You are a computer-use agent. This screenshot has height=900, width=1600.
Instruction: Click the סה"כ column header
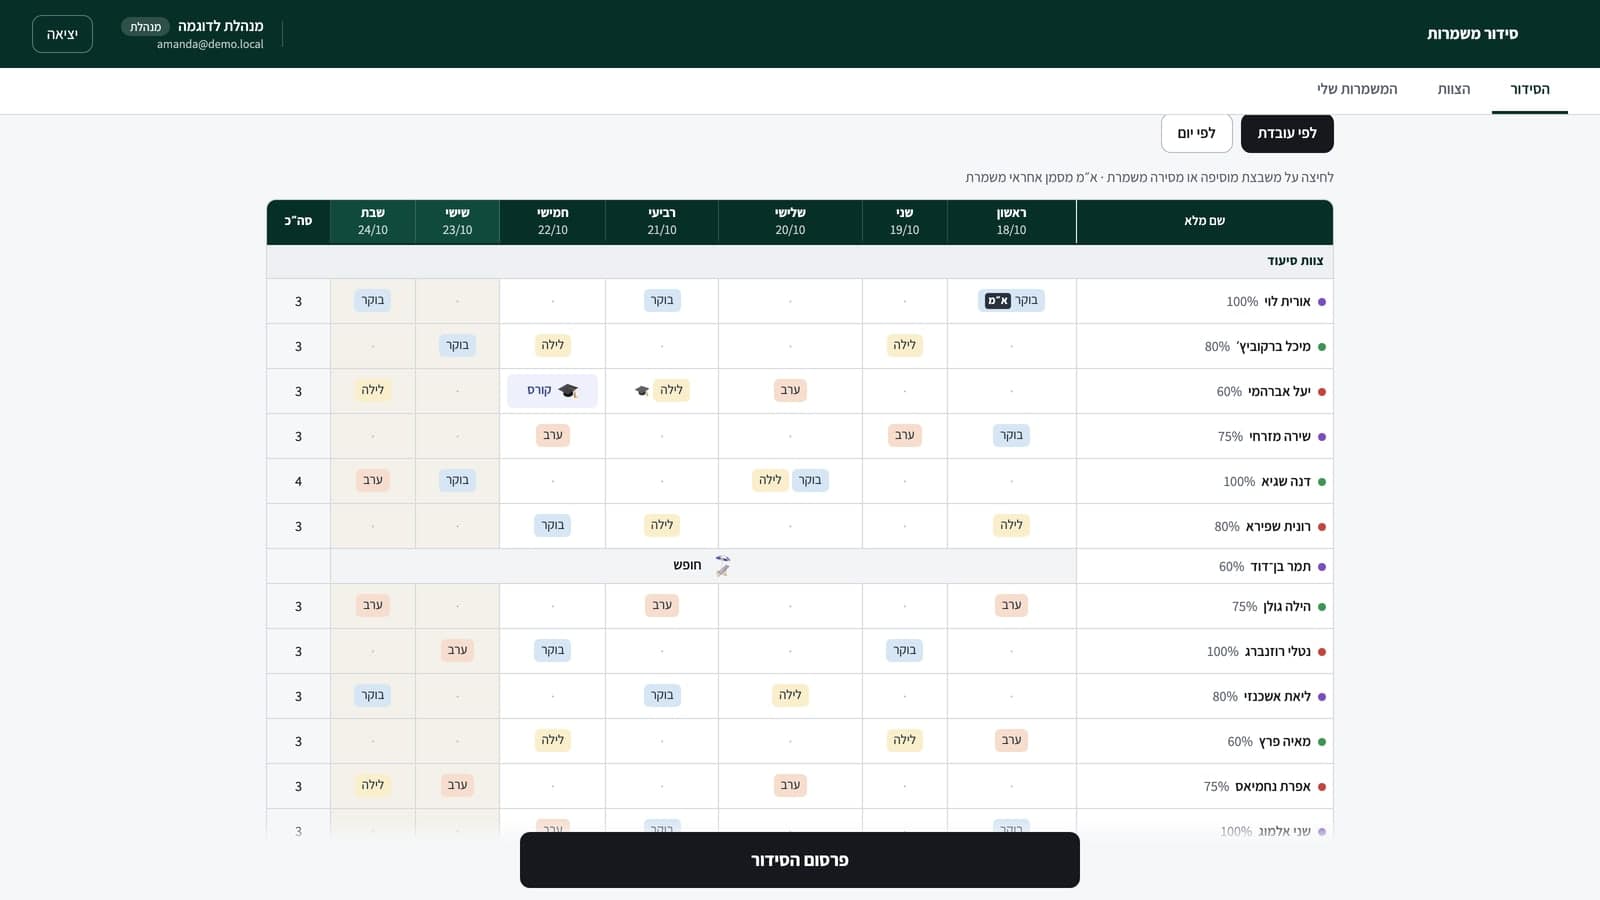coord(298,221)
